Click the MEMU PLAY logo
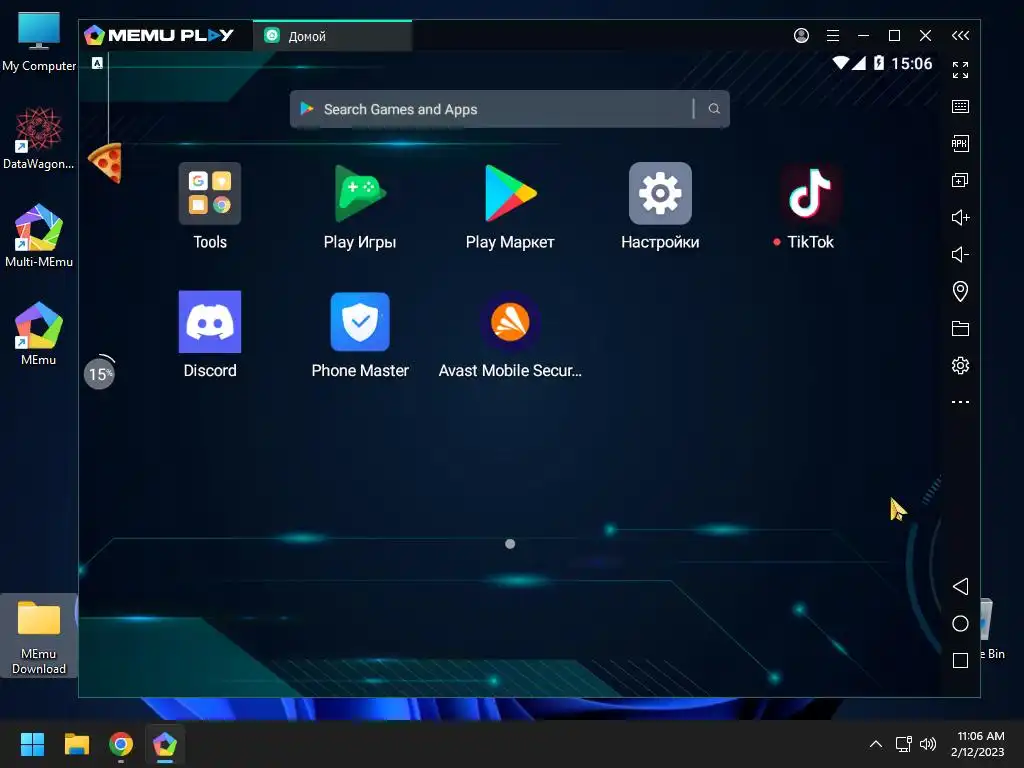The image size is (1024, 768). 159,35
